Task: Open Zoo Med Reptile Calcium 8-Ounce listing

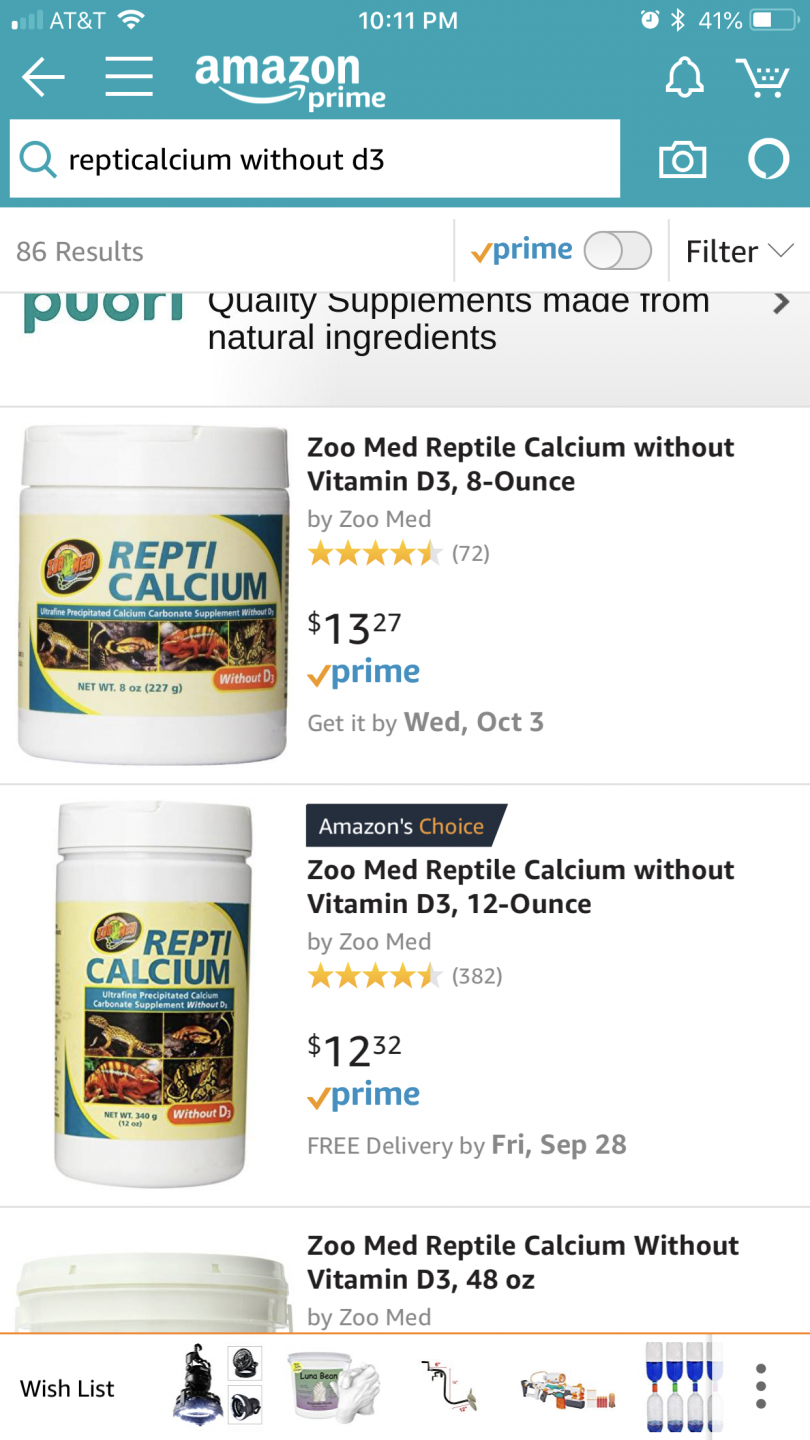Action: (521, 464)
